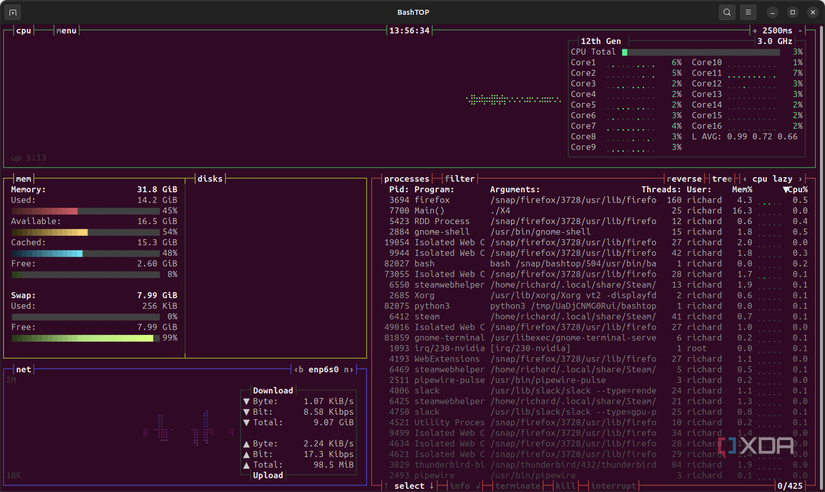Click the kill button in process footer
825x492 pixels.
point(565,486)
